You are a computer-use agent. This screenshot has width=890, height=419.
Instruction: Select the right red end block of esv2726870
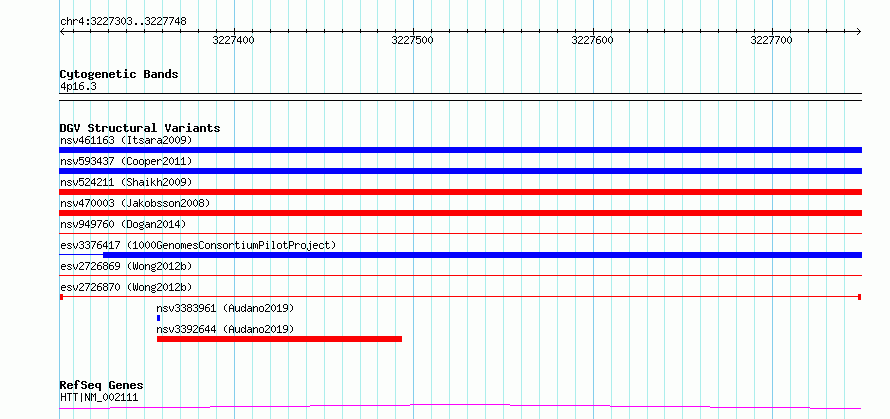(860, 297)
